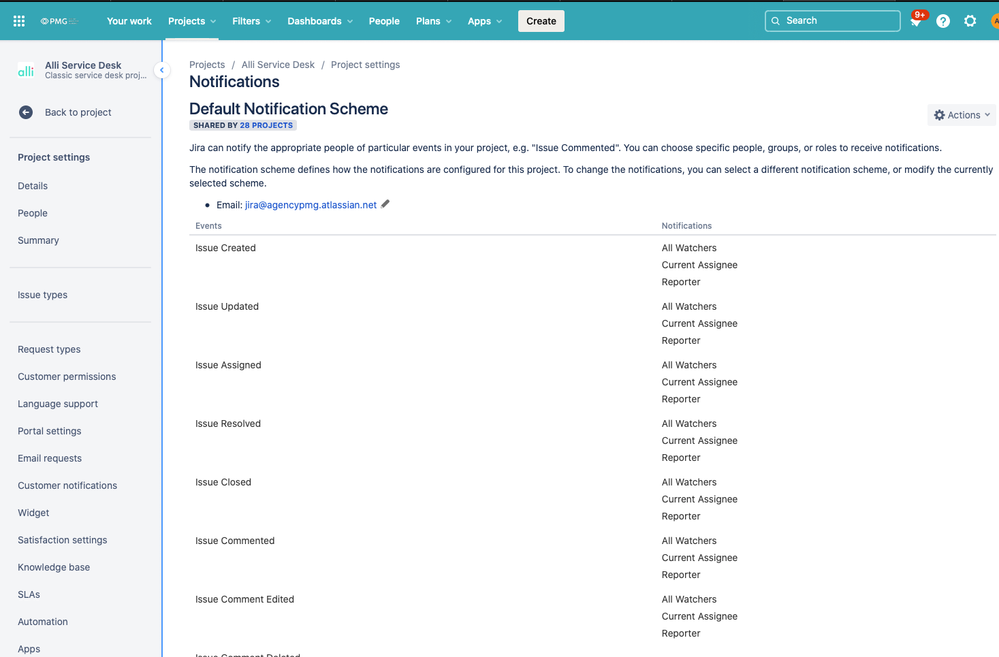Click All Watchers for Issue Created
The width and height of the screenshot is (999, 657).
689,248
